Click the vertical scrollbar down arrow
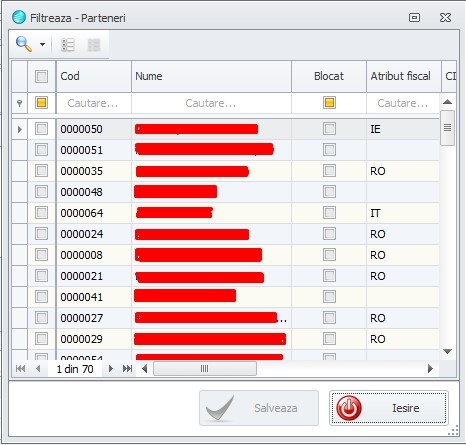This screenshot has width=466, height=445. (448, 351)
